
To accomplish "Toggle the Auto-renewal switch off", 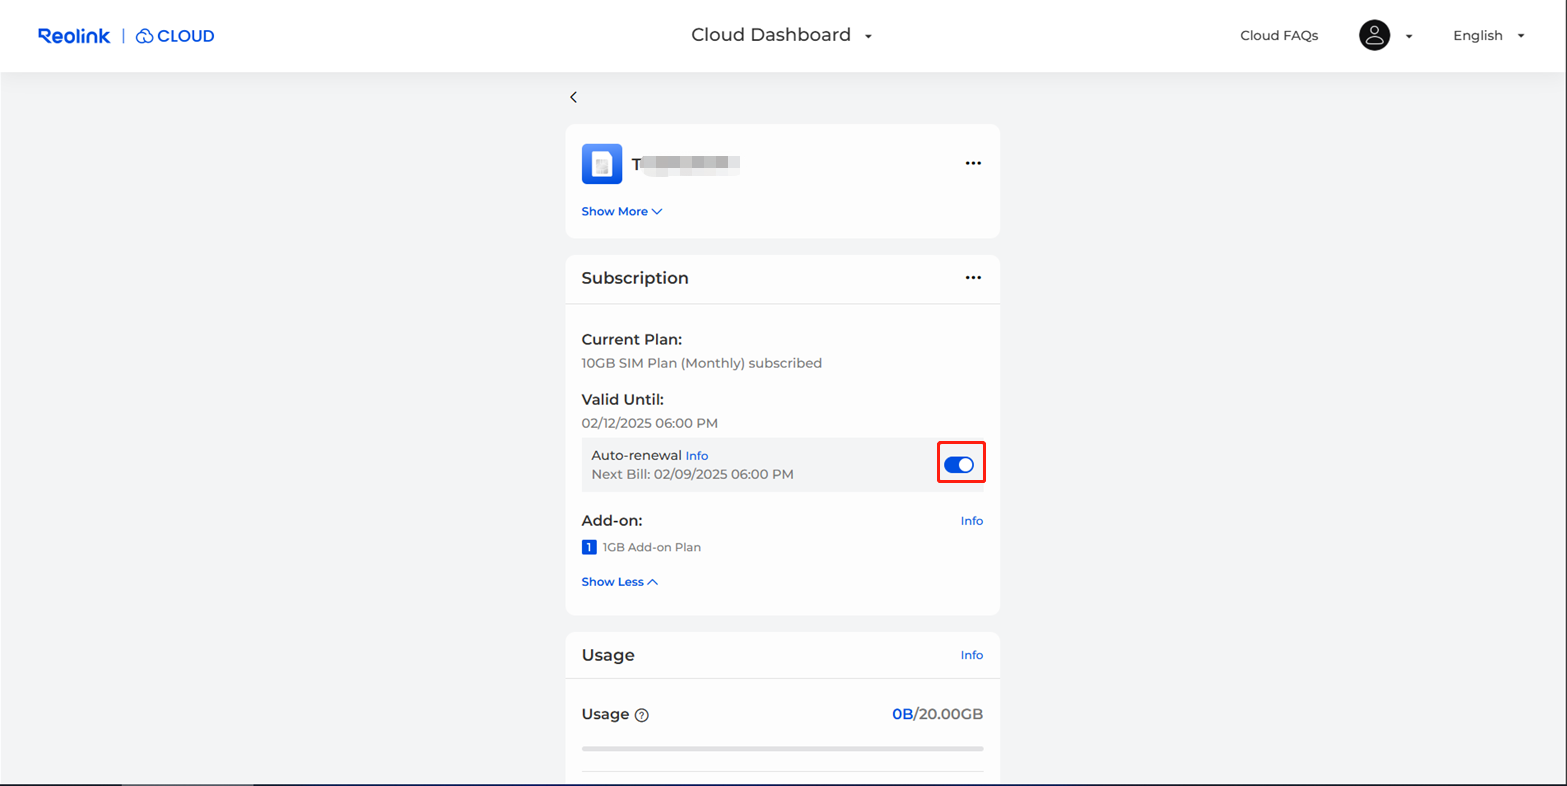I will [x=959, y=464].
